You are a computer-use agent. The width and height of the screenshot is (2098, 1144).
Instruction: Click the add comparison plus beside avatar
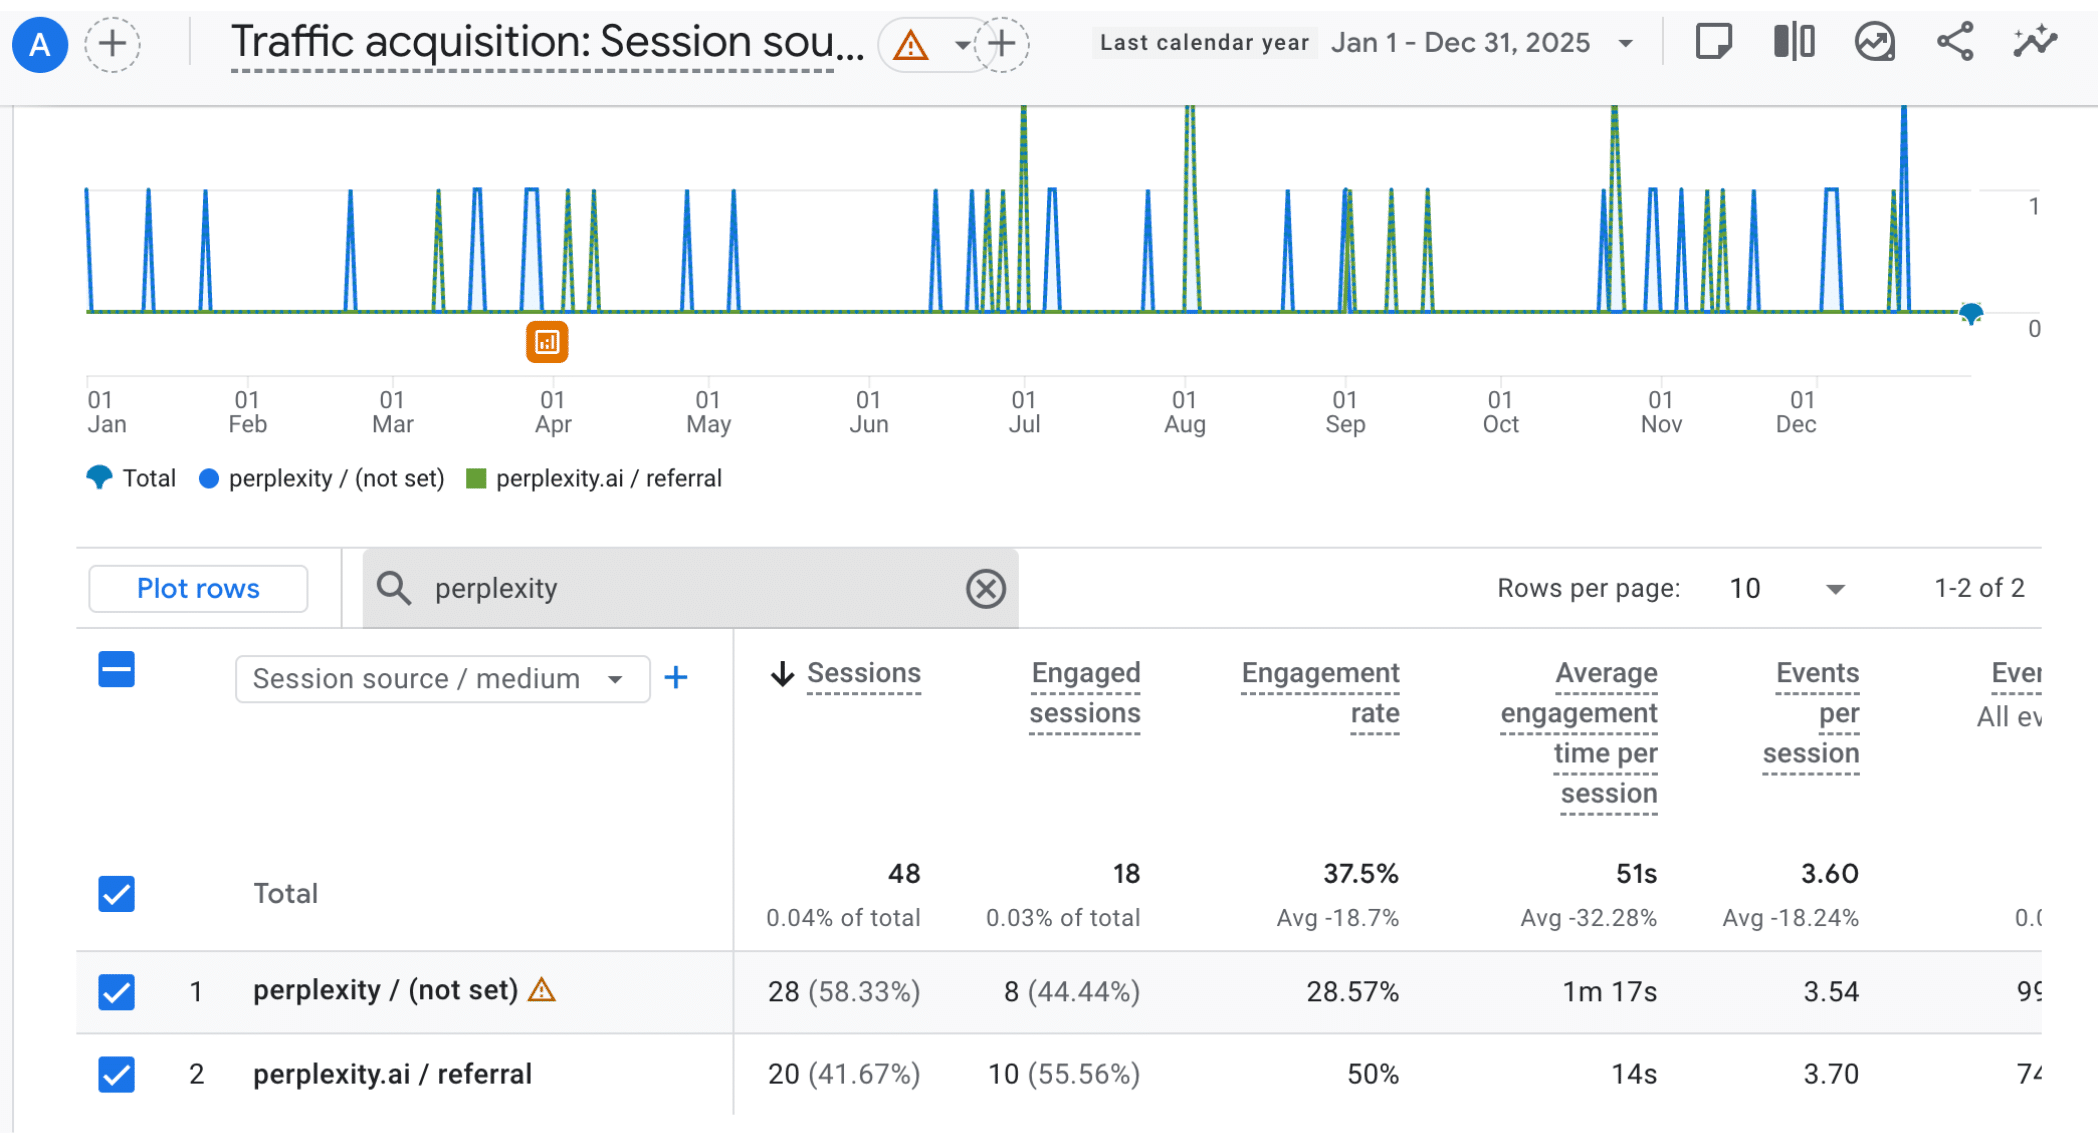(112, 44)
